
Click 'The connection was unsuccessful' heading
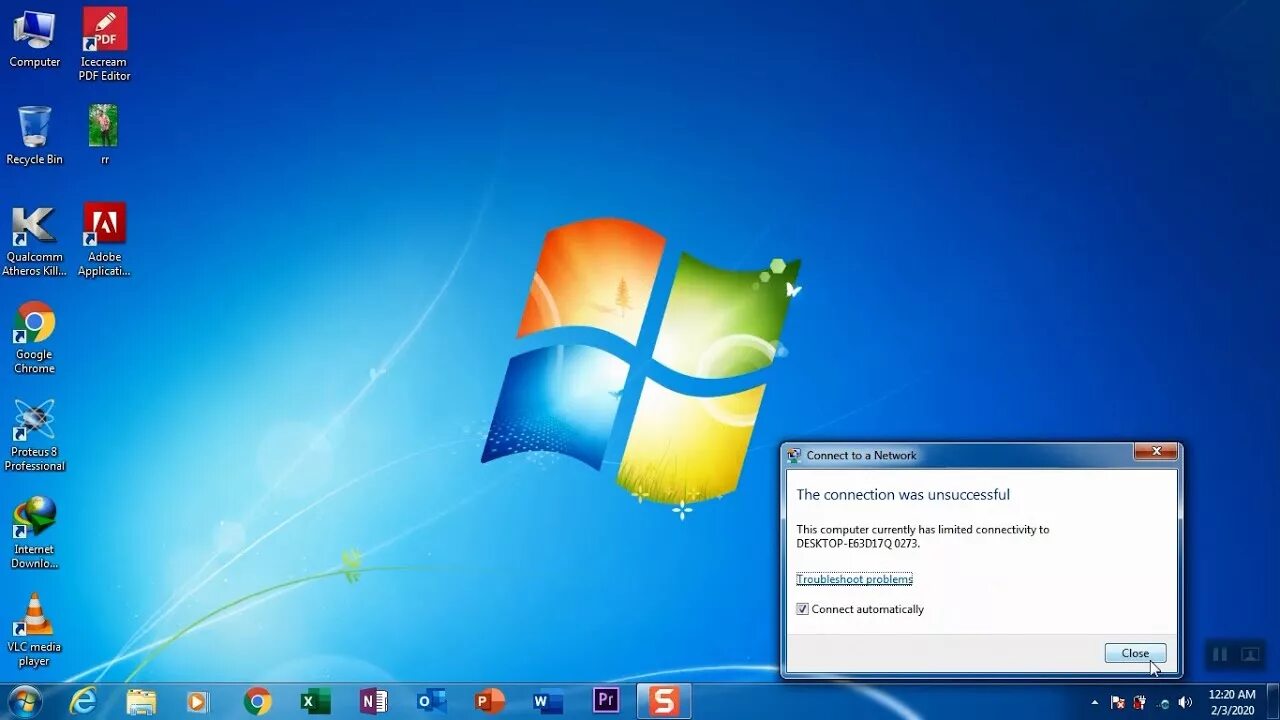click(903, 494)
